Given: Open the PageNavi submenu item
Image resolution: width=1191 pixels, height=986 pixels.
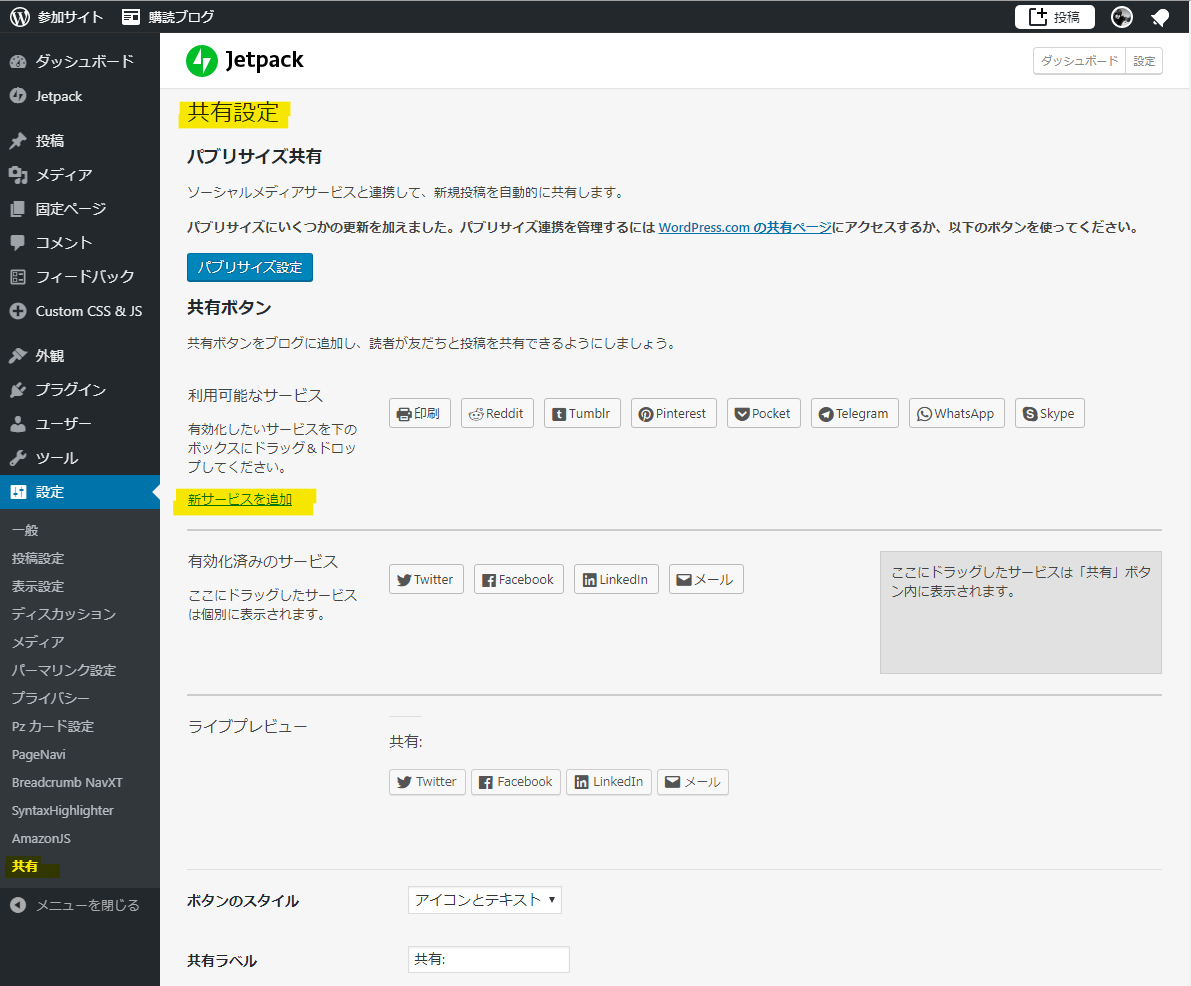Looking at the screenshot, I should point(39,754).
